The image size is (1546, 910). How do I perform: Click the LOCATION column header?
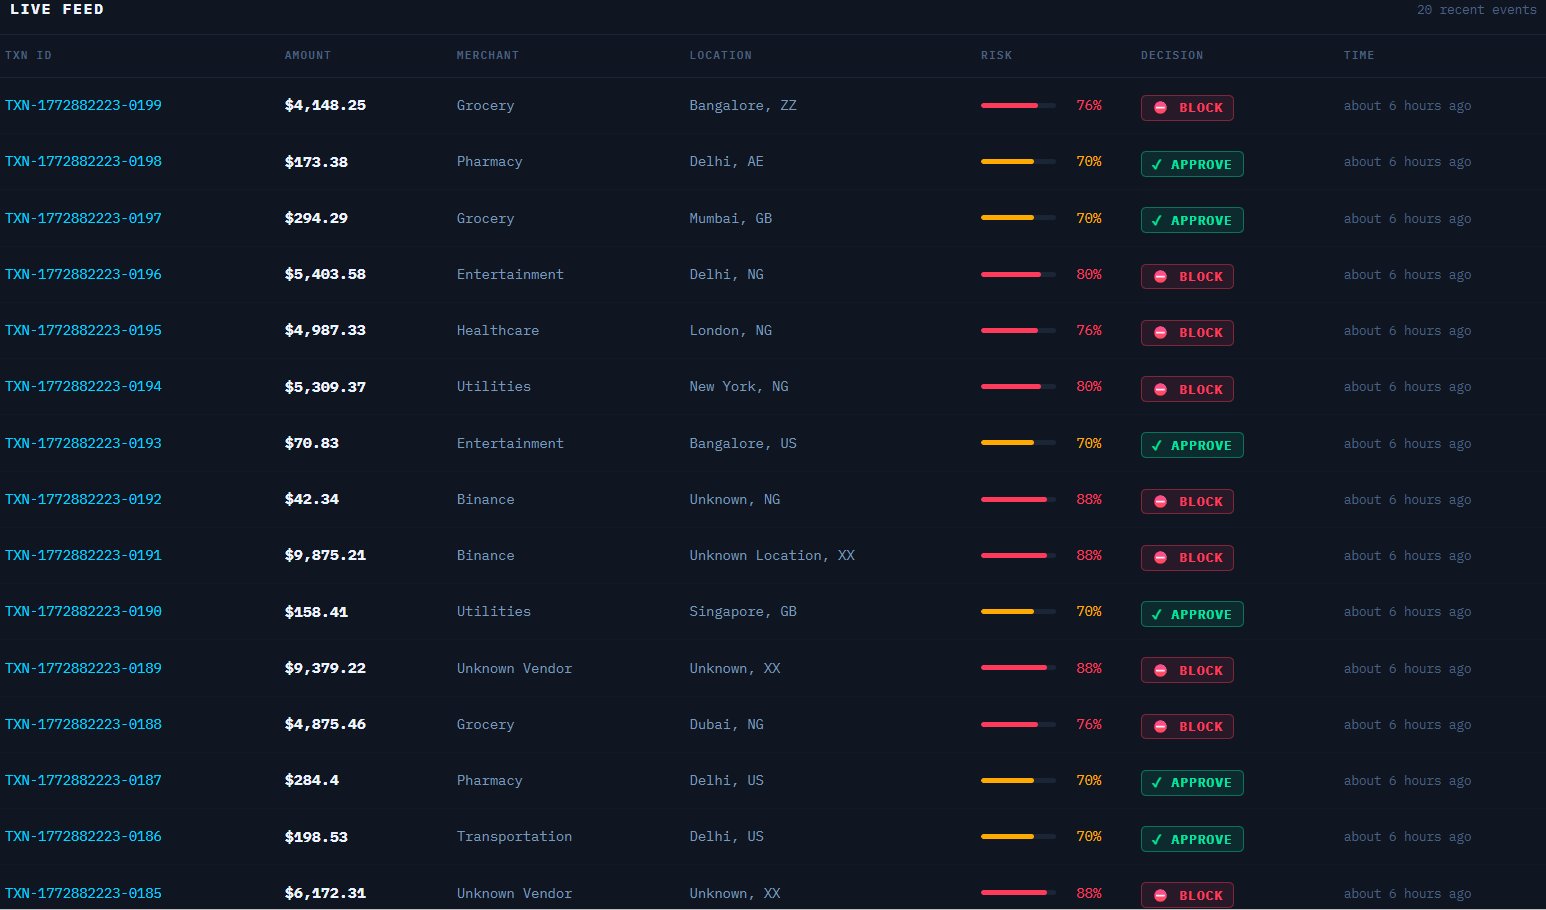(x=720, y=55)
